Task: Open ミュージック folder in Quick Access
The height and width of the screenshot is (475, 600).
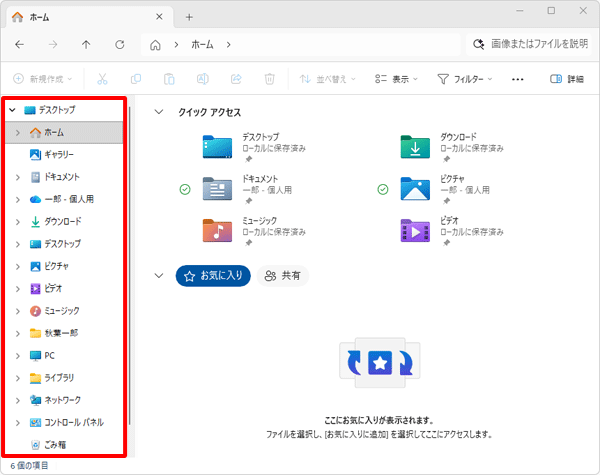Action: tap(254, 231)
